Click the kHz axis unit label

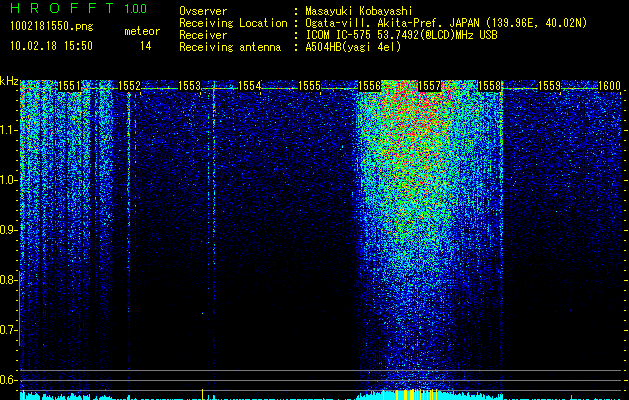point(9,81)
